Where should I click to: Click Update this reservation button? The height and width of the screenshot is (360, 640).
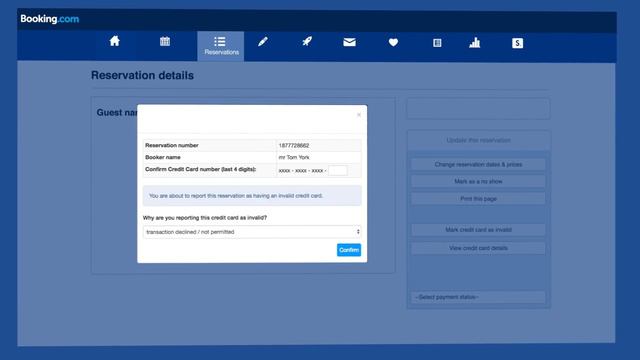point(478,140)
